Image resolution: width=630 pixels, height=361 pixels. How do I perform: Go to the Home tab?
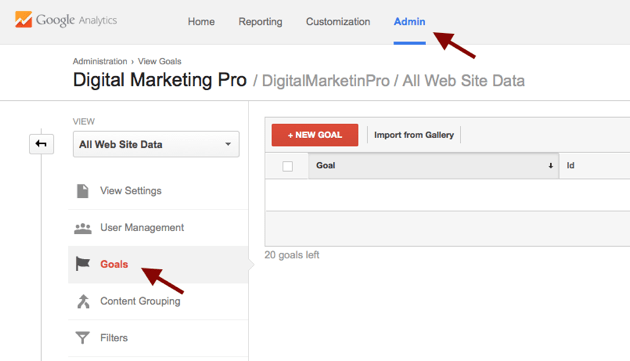pos(201,22)
